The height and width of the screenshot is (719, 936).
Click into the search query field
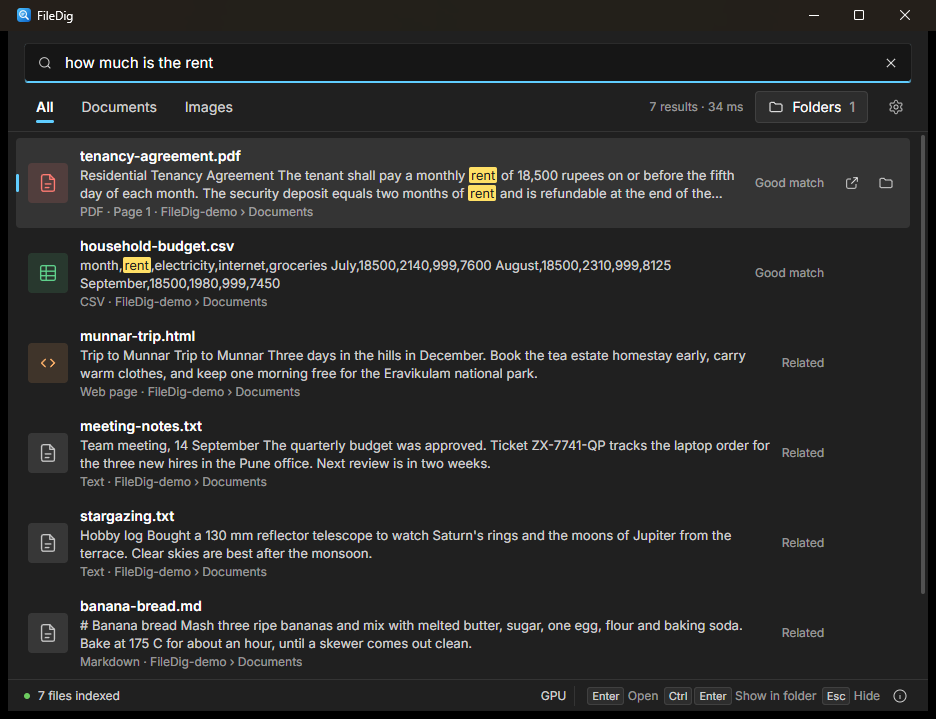(467, 63)
